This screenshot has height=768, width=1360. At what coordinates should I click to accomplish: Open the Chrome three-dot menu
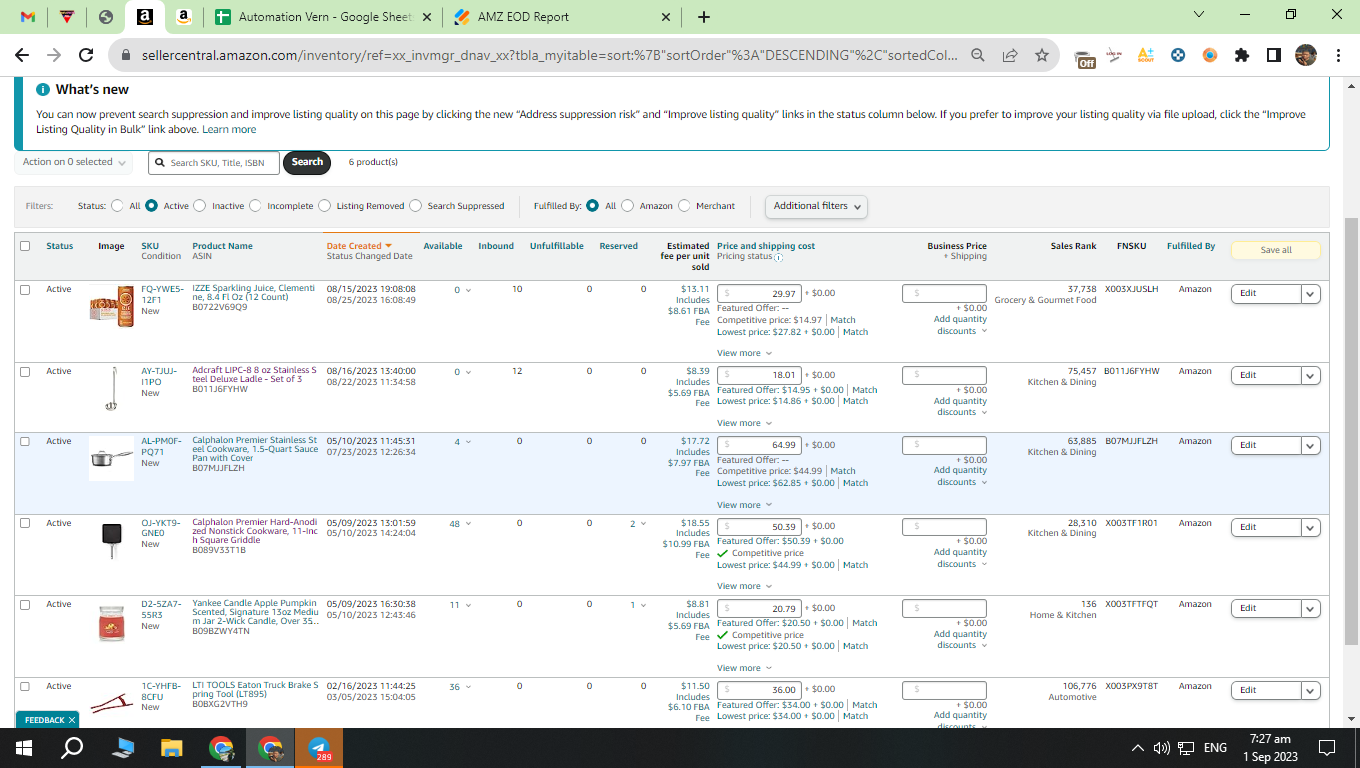(x=1337, y=56)
